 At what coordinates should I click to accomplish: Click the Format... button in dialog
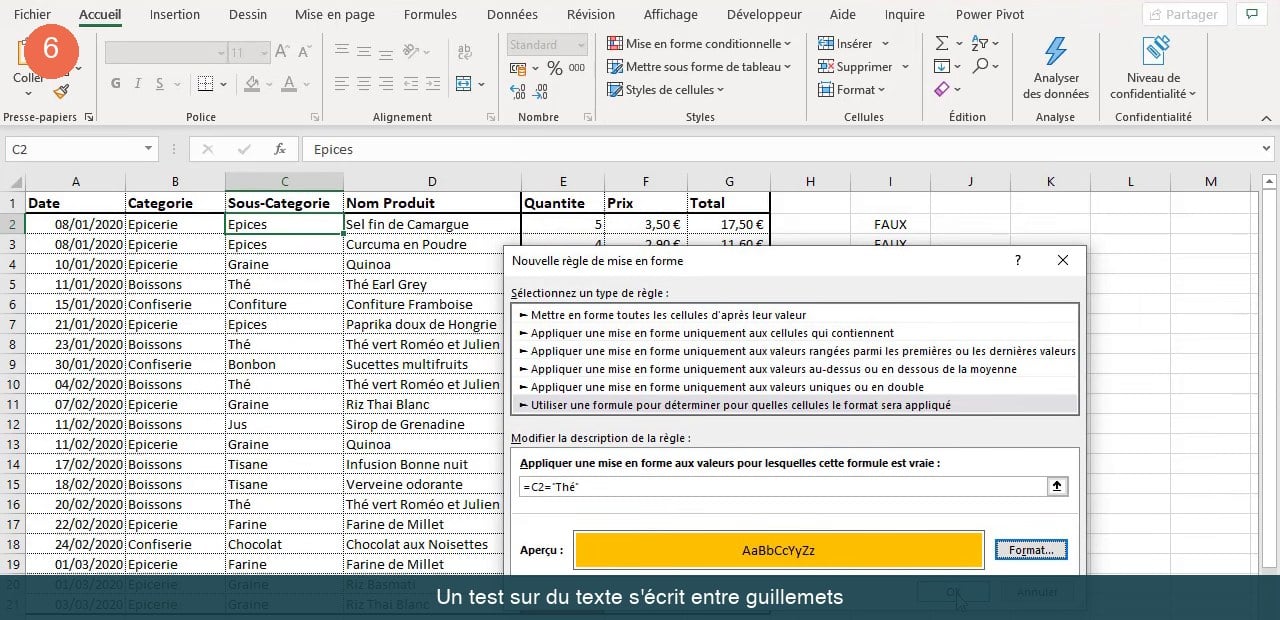1031,550
